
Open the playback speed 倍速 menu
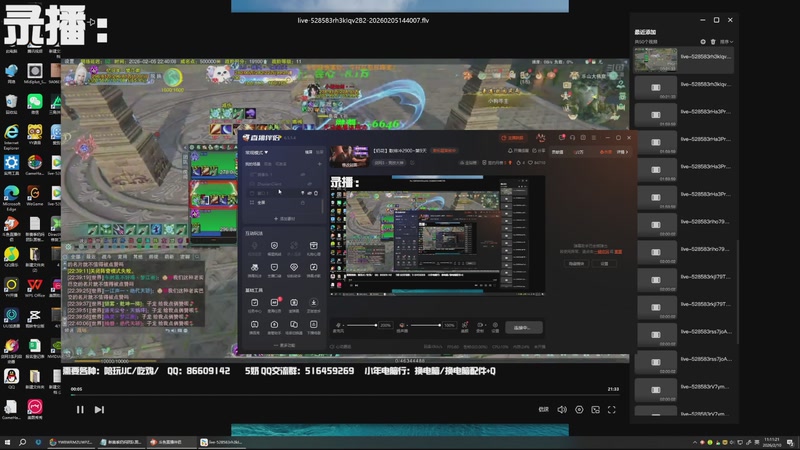(544, 410)
